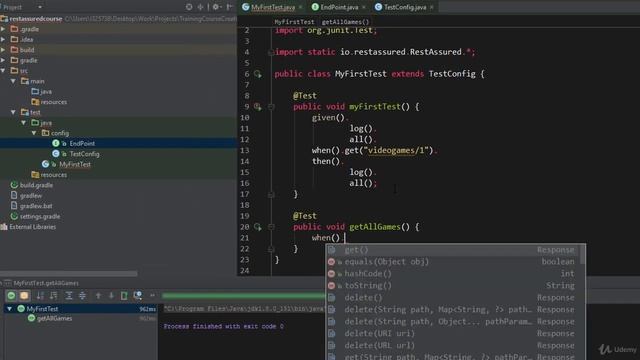Switch to MyFirstTest.java tab
The height and width of the screenshot is (360, 640).
(x=273, y=7)
